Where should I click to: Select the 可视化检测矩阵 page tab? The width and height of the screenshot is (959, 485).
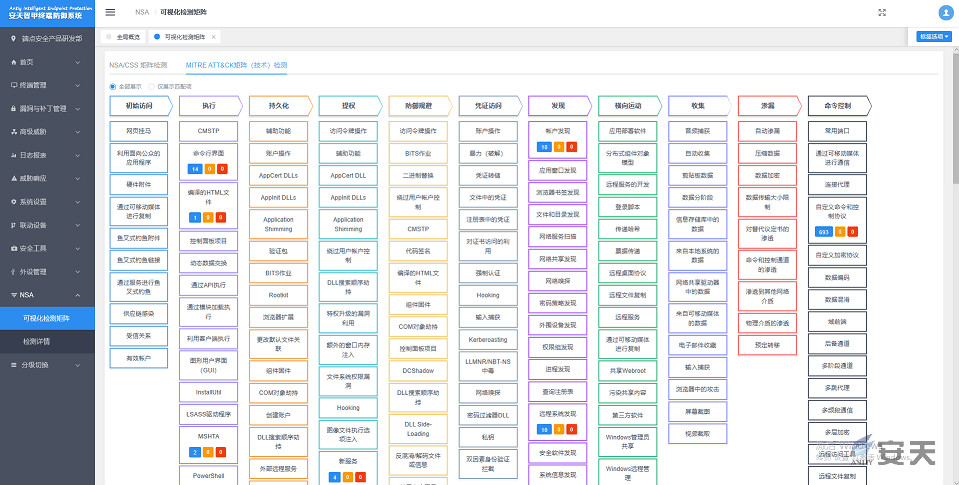pos(185,37)
